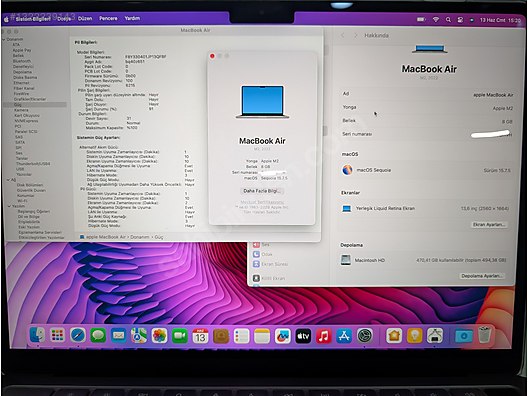Click the Ad name field row
Viewport: 528px width, 396px height.
point(428,94)
